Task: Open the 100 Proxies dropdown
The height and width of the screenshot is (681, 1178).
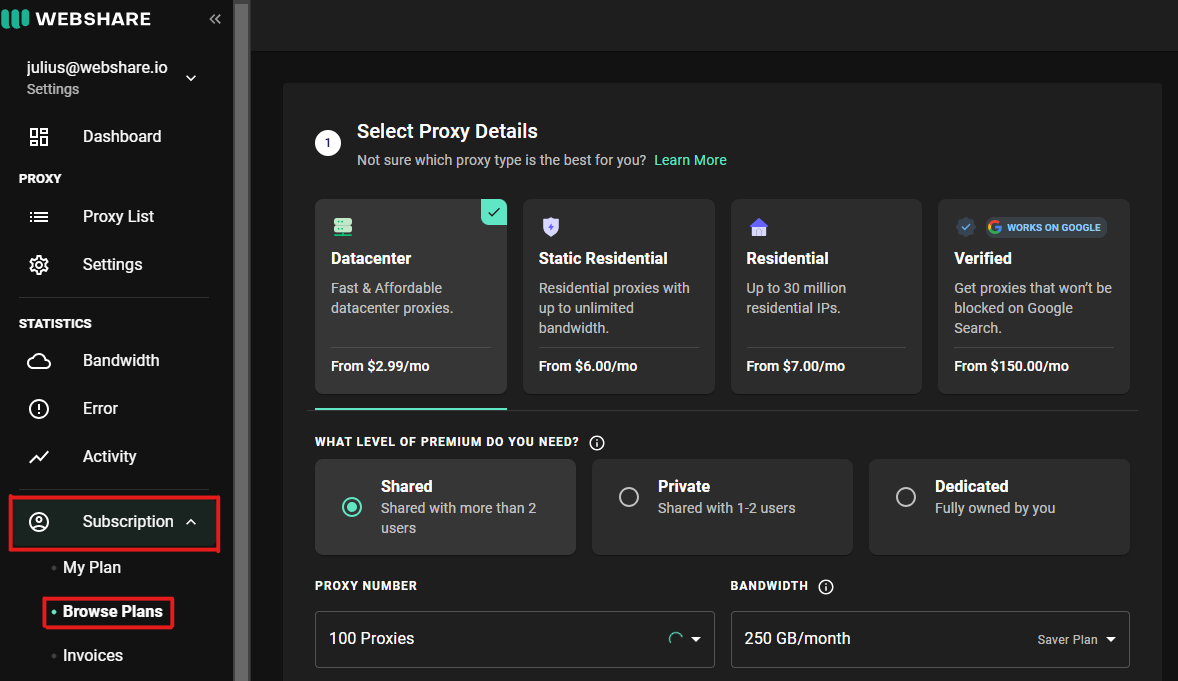Action: (x=515, y=639)
